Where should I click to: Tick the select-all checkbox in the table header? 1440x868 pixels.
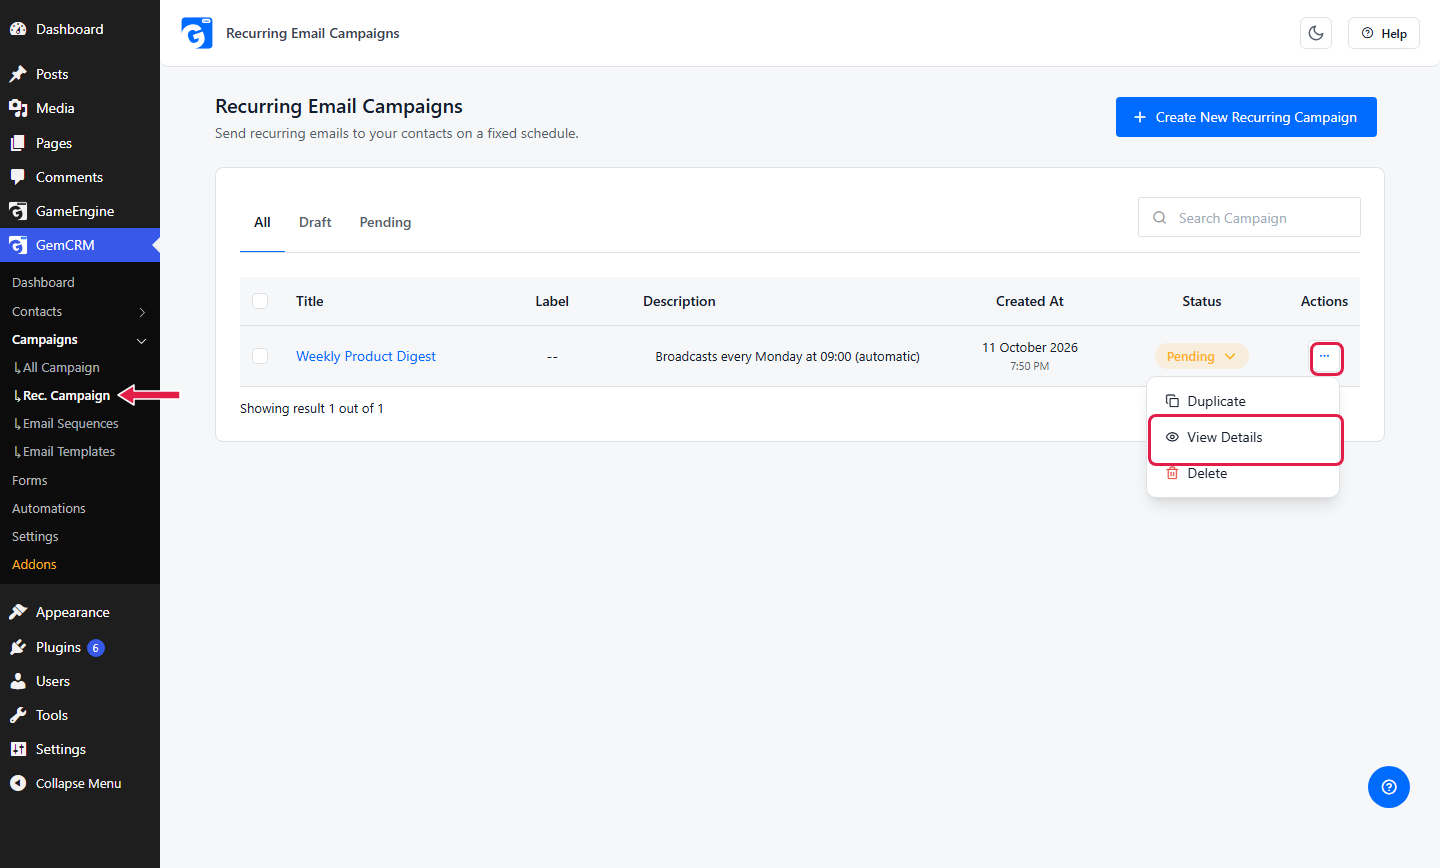point(260,301)
